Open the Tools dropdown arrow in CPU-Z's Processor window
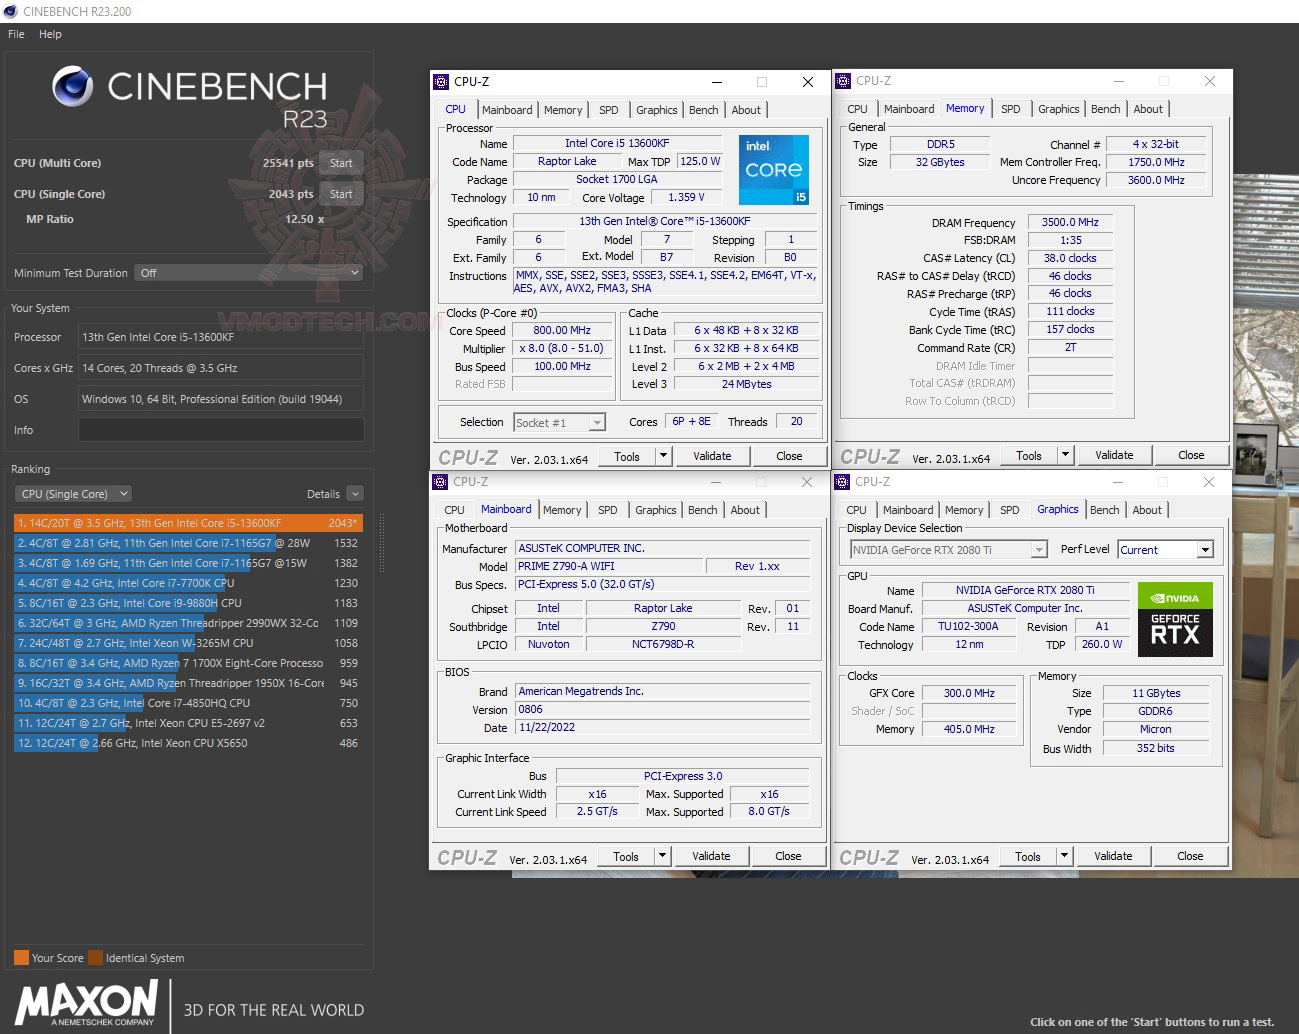 (663, 456)
